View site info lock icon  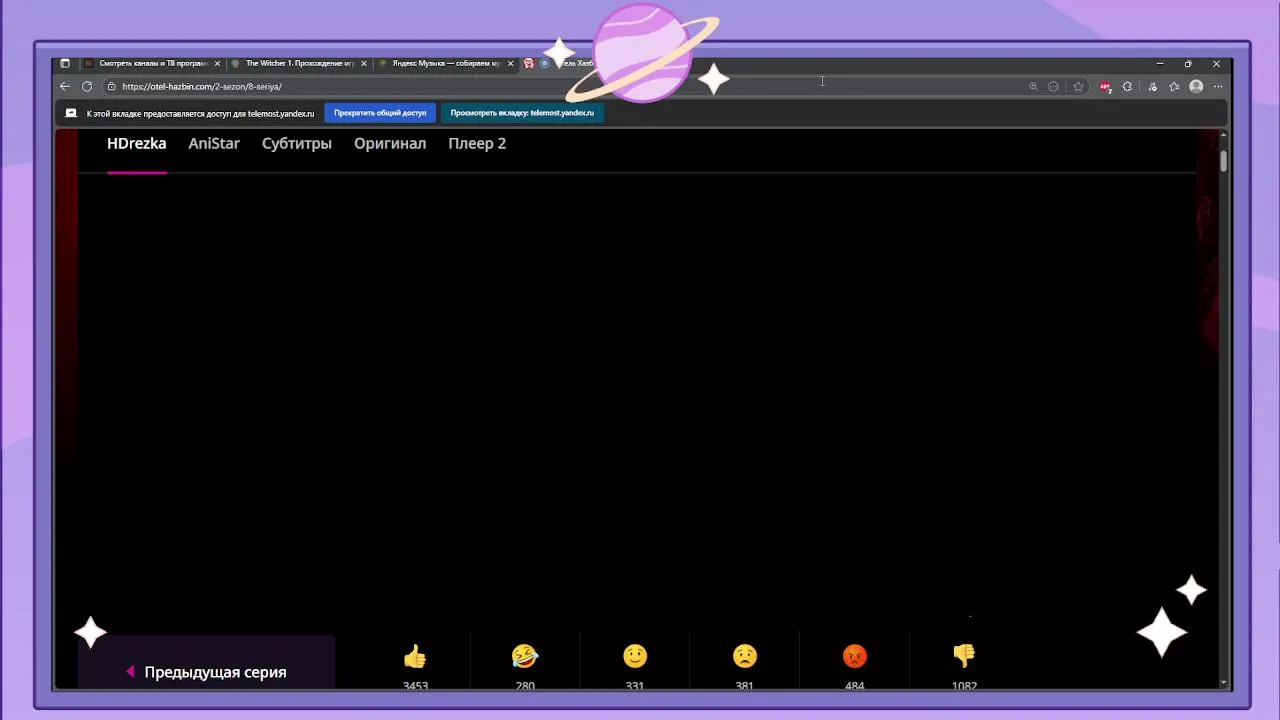[x=112, y=87]
